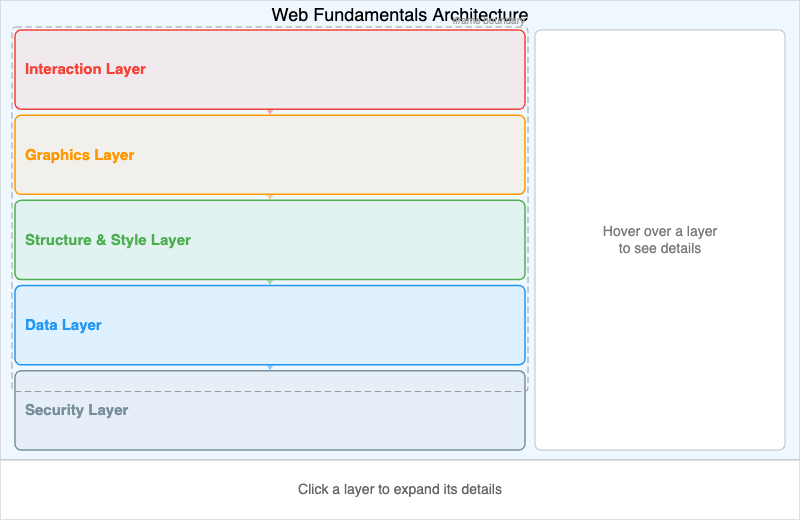
Task: Click the 'Click a layer to expand' footer text
Action: point(399,489)
